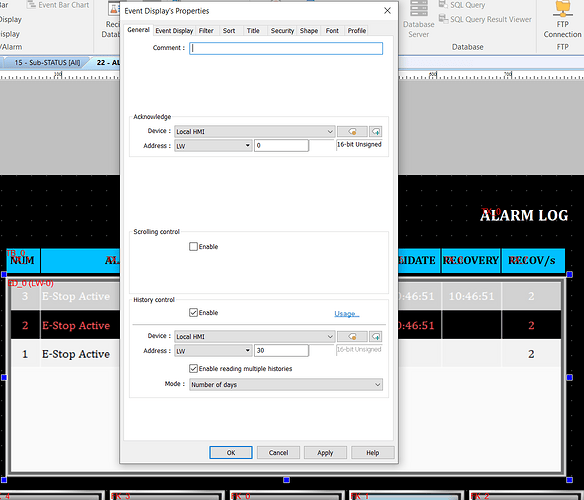Open the Usage link
This screenshot has width=584, height=500.
(x=346, y=314)
